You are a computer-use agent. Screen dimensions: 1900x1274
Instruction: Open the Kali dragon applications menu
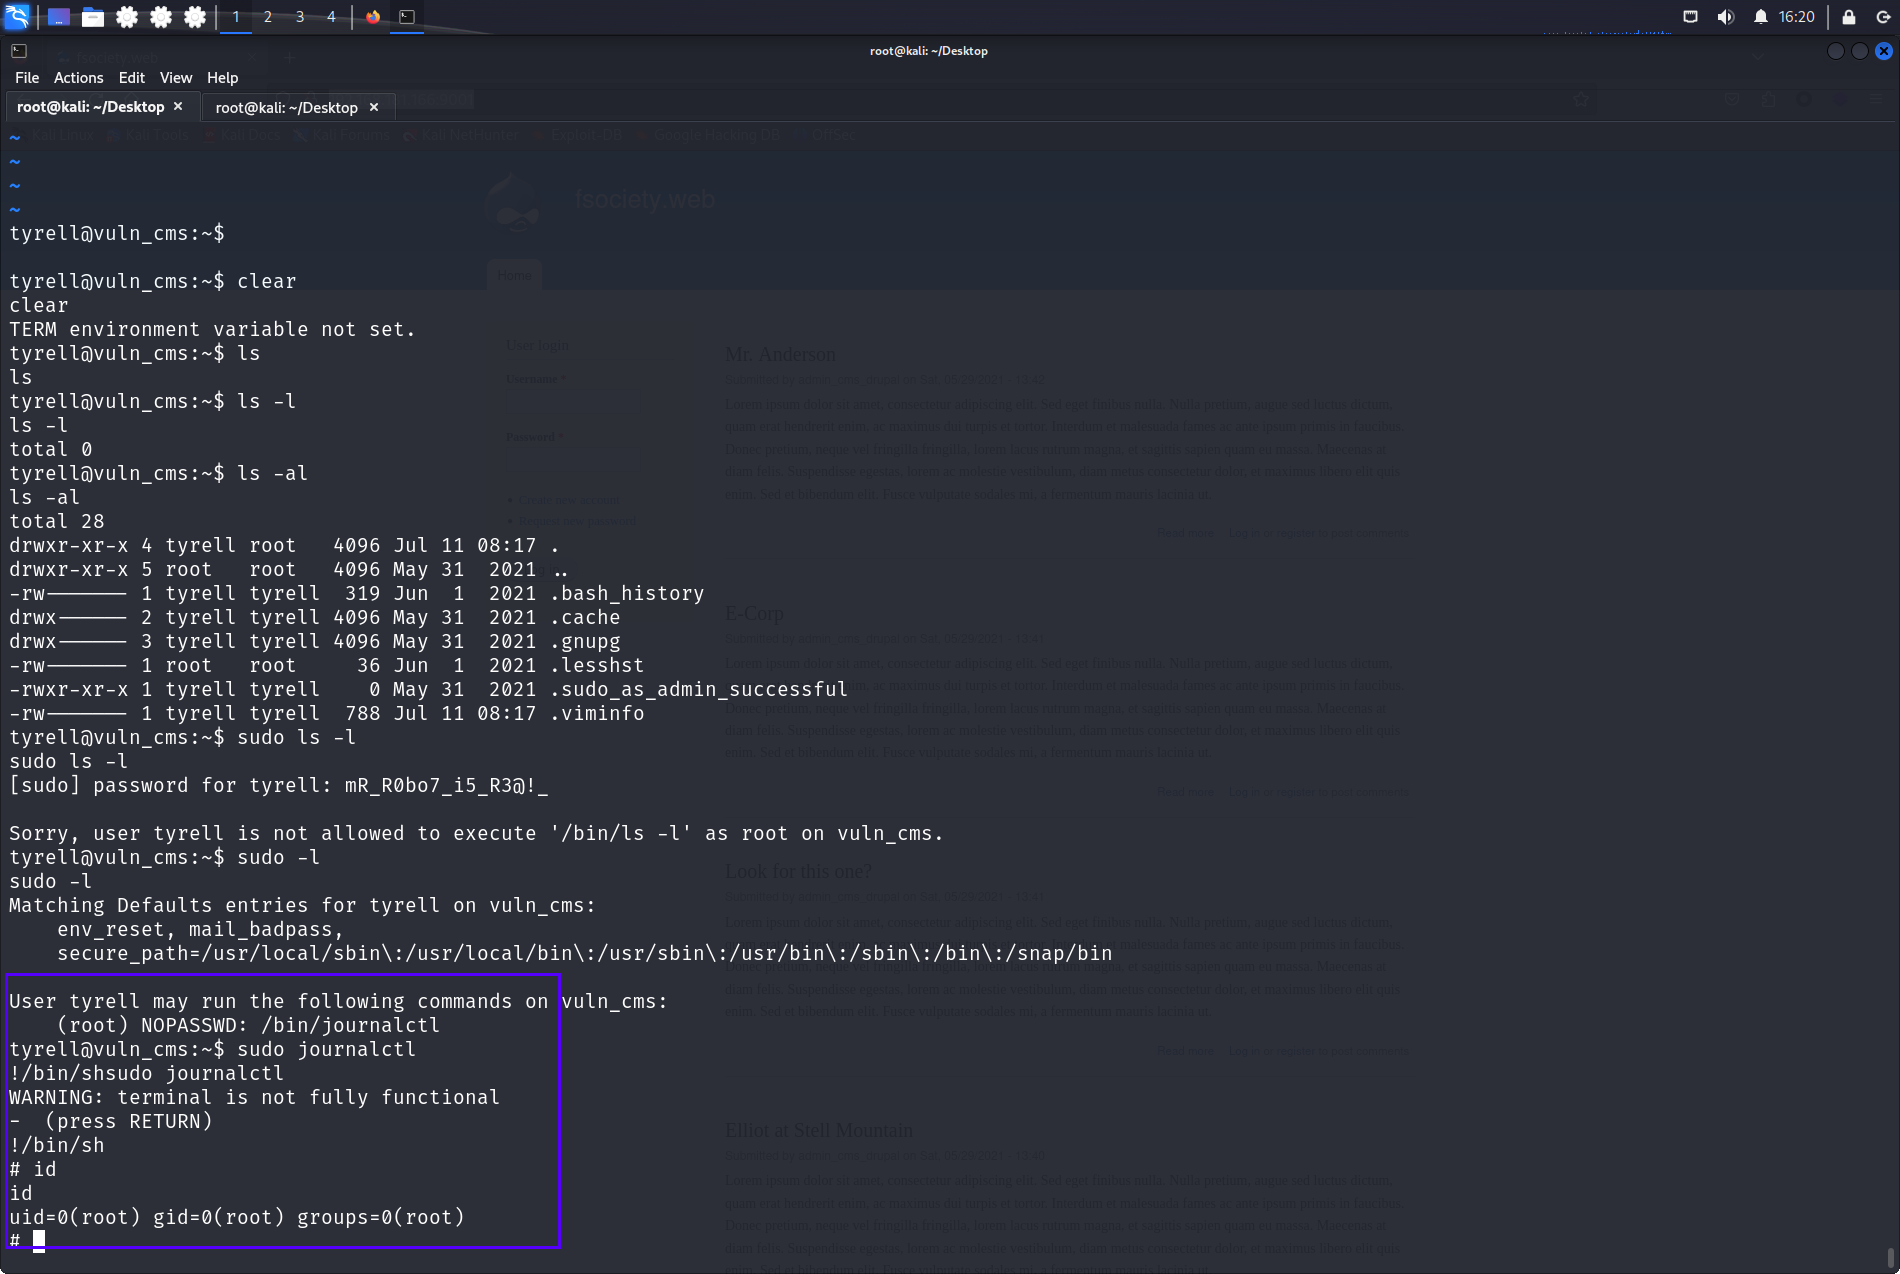point(17,16)
